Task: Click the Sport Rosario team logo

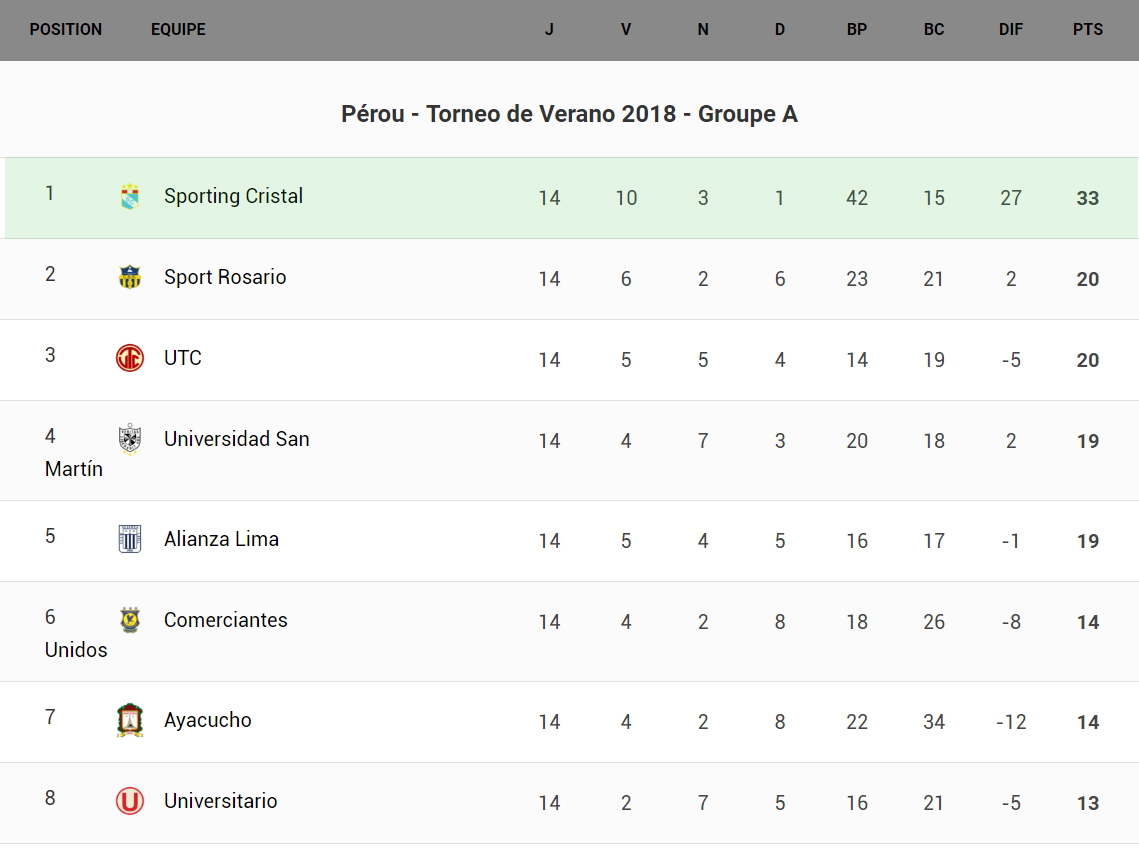Action: 130,277
